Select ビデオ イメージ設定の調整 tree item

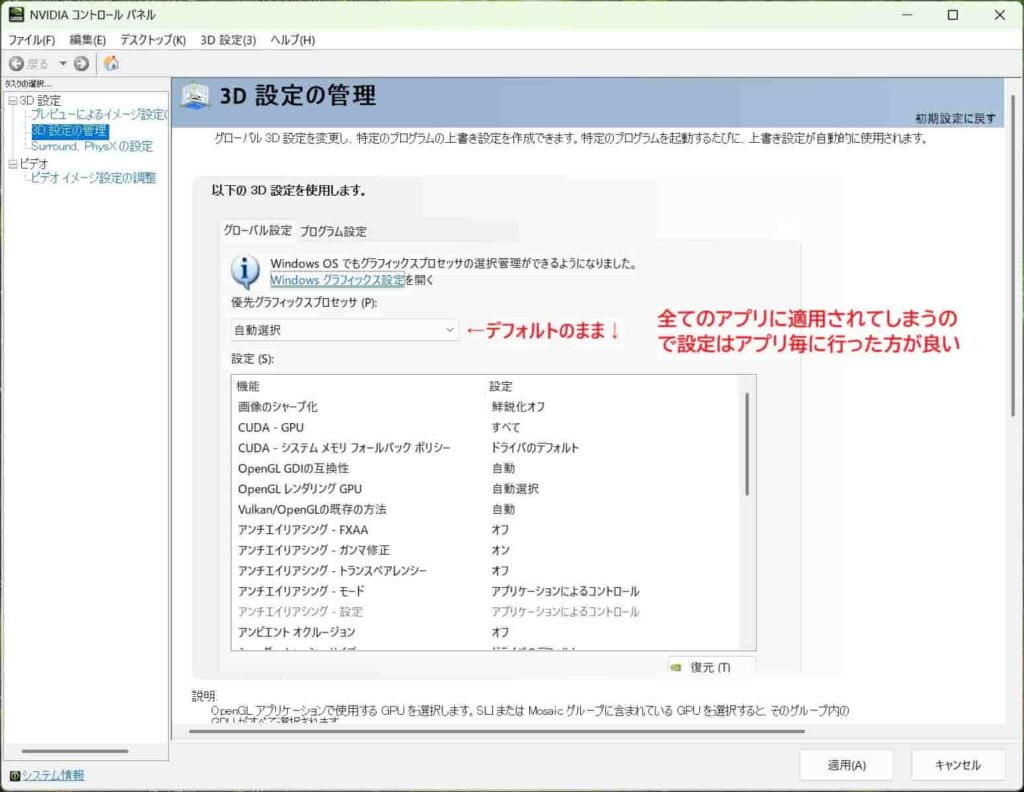point(93,178)
